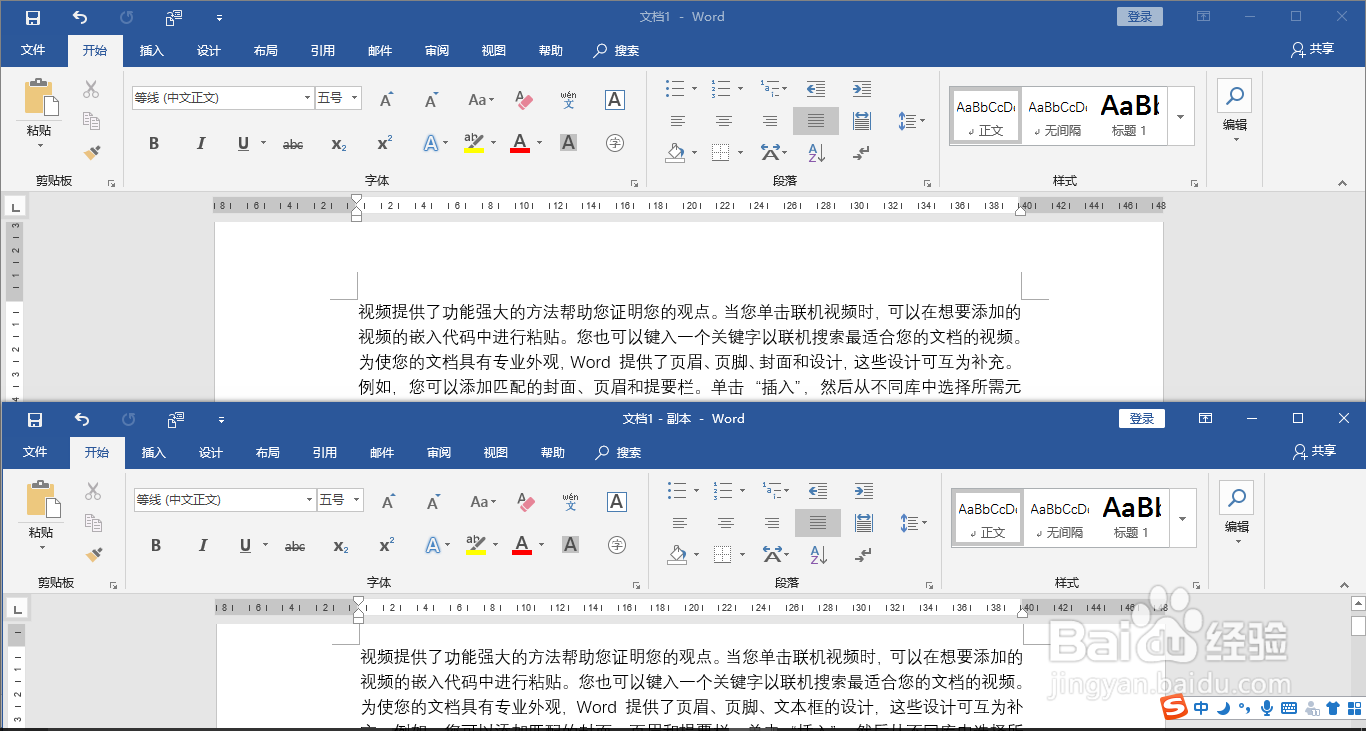
Task: Click Save icon in 文档1 window
Action: point(33,17)
